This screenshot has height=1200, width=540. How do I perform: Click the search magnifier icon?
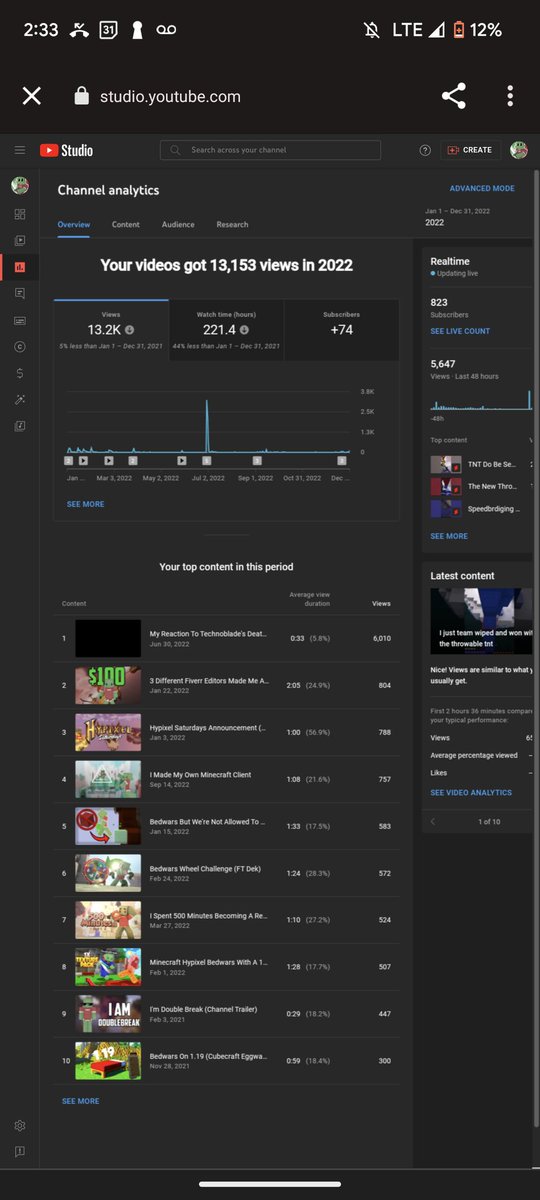coord(176,150)
